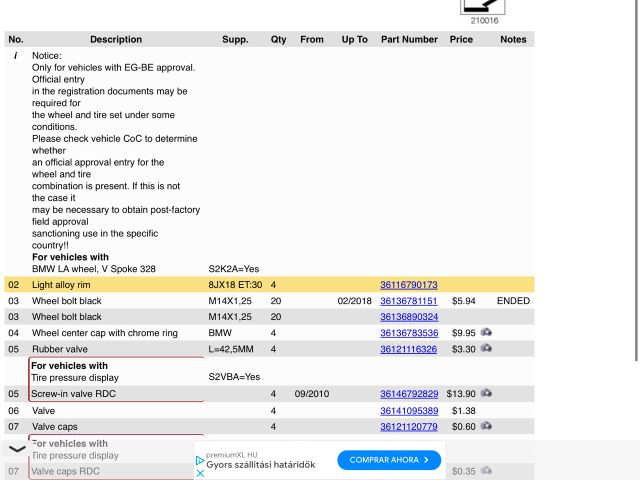
Task: Open part number 36146792829 link
Action: point(408,394)
